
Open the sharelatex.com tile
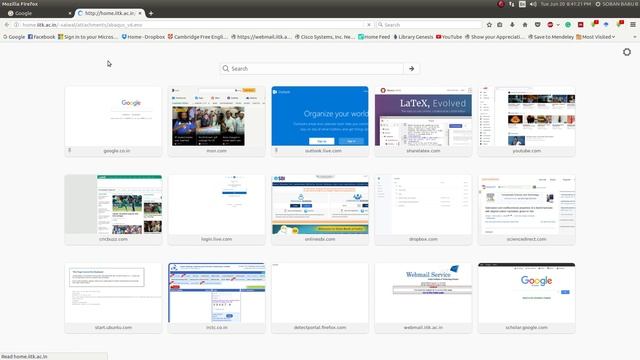(x=423, y=121)
